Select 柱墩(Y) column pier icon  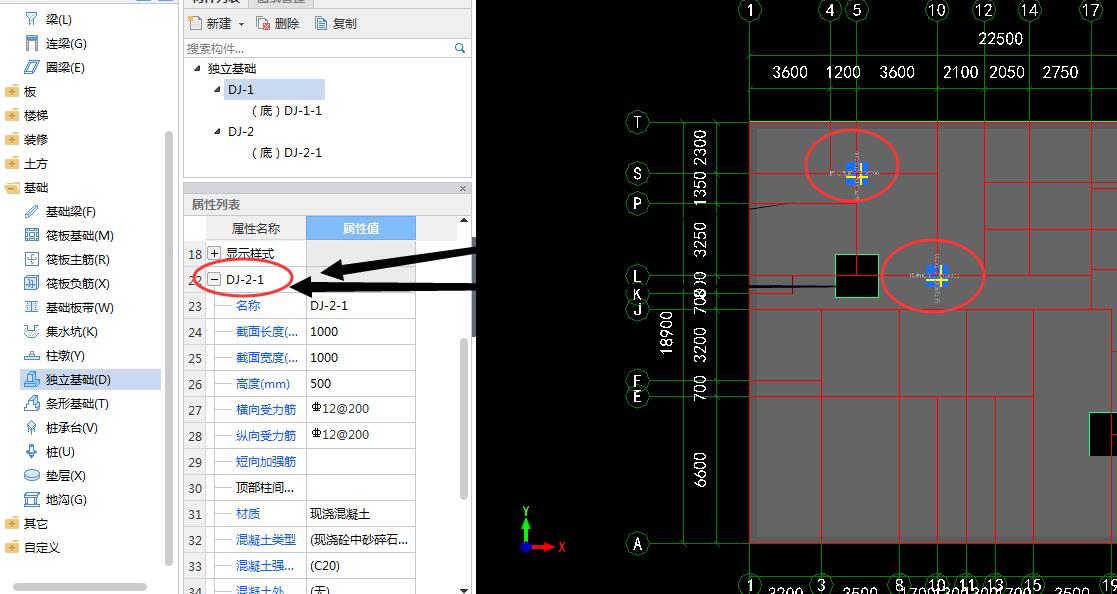31,355
